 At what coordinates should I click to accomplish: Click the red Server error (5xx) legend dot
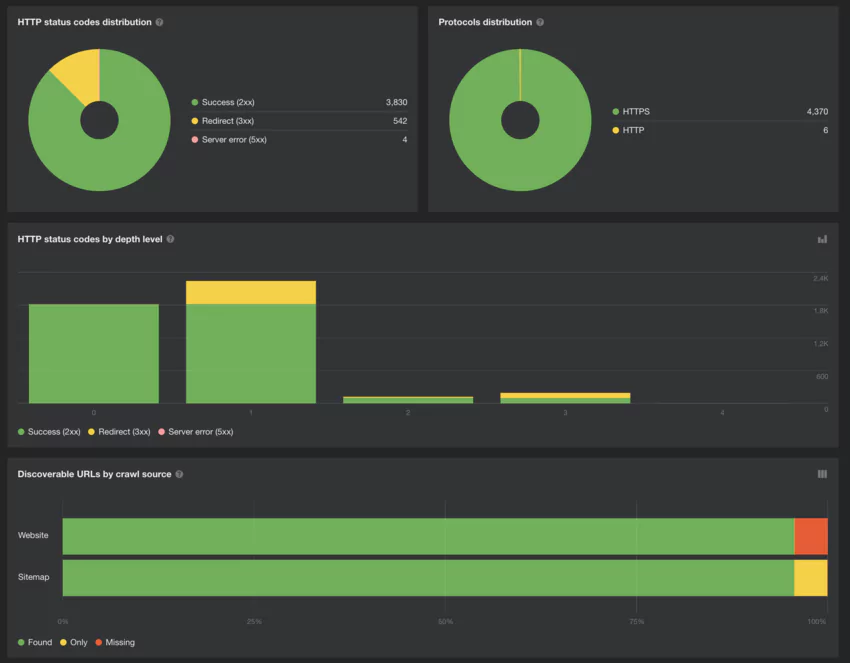coord(195,140)
